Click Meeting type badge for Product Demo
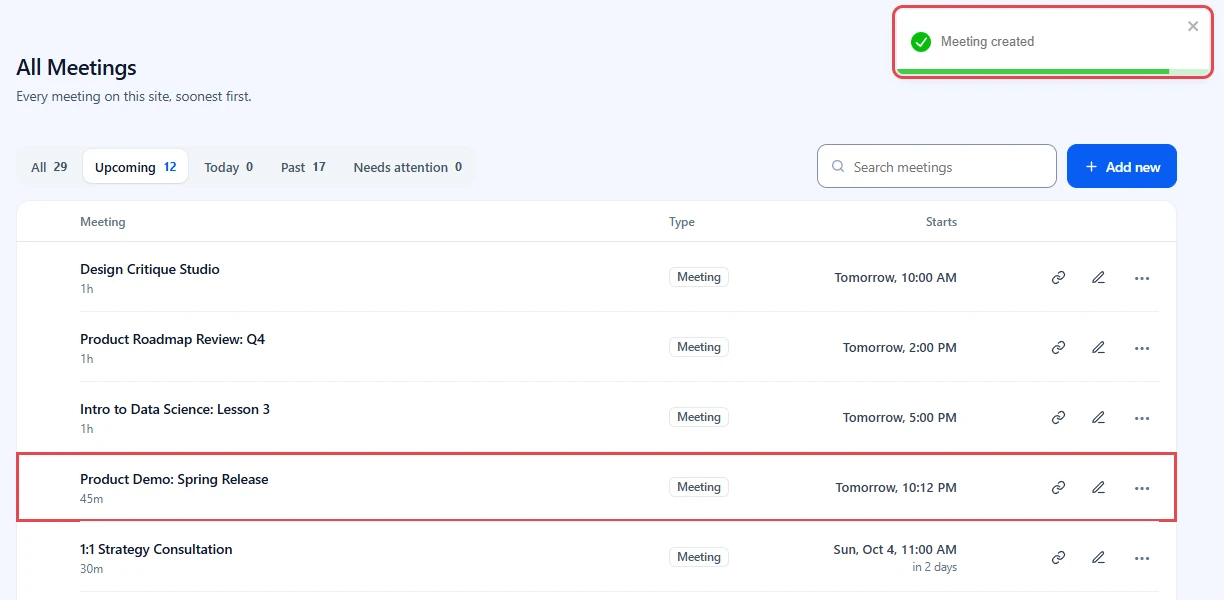This screenshot has width=1224, height=600. pyautogui.click(x=699, y=487)
